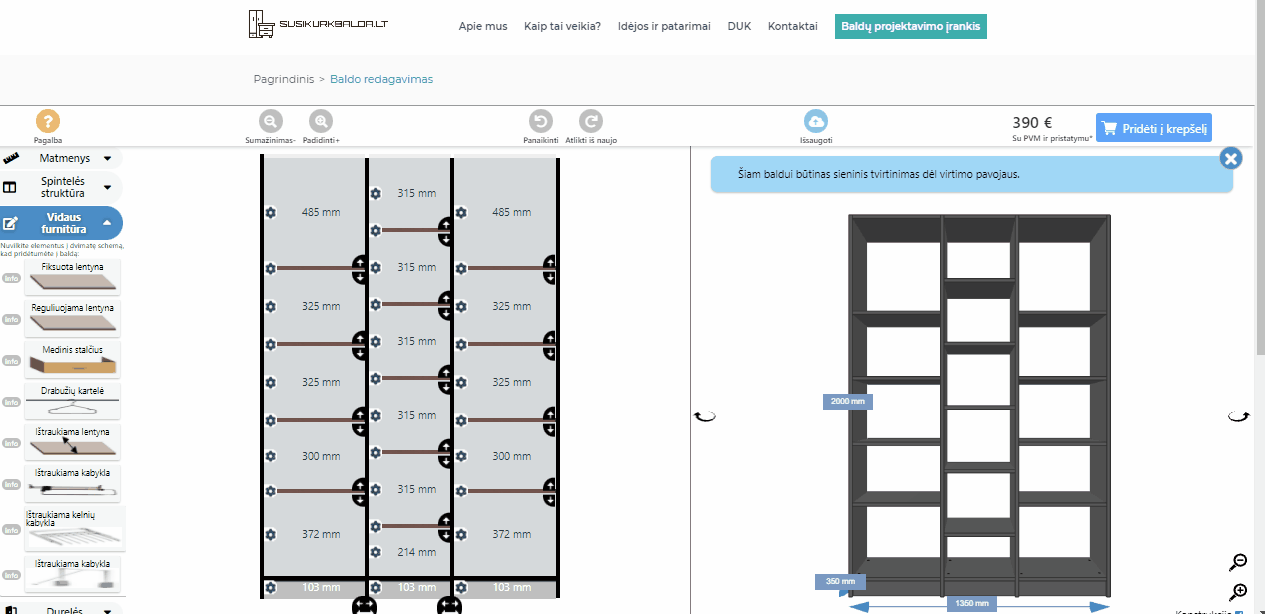The width and height of the screenshot is (1265, 614).
Task: Redo with Atlikti iš naujo icon
Action: coord(591,122)
